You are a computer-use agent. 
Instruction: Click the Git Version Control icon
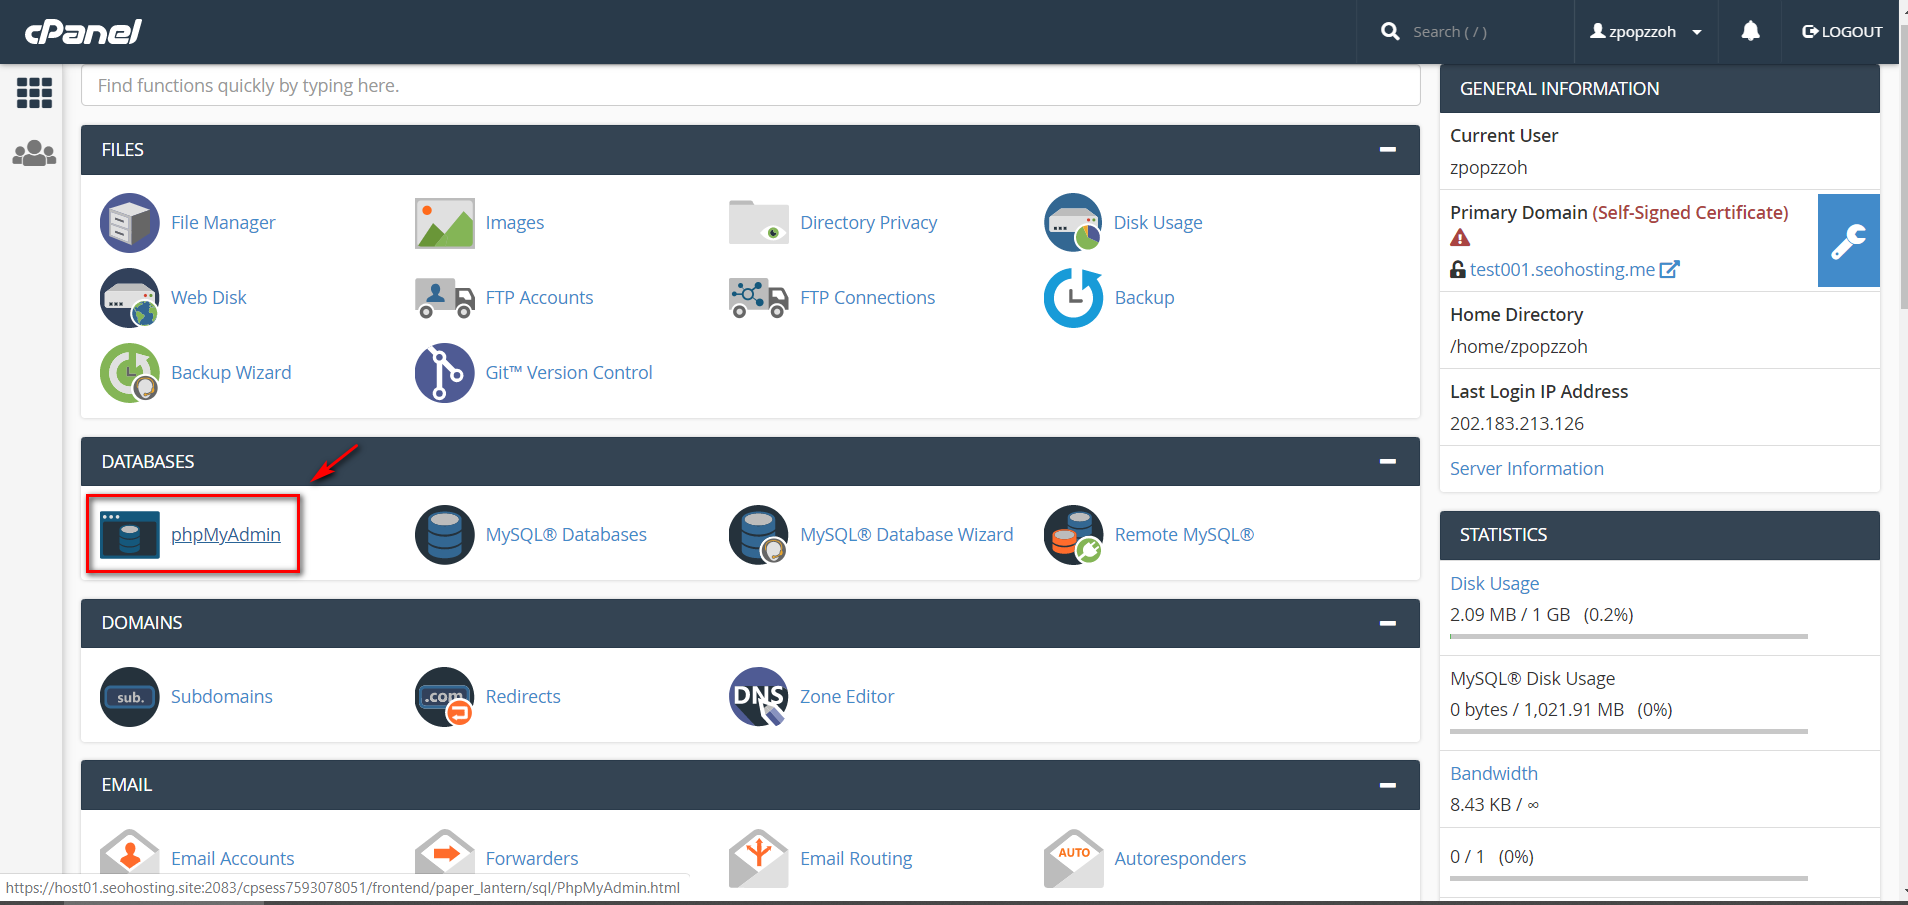(445, 373)
